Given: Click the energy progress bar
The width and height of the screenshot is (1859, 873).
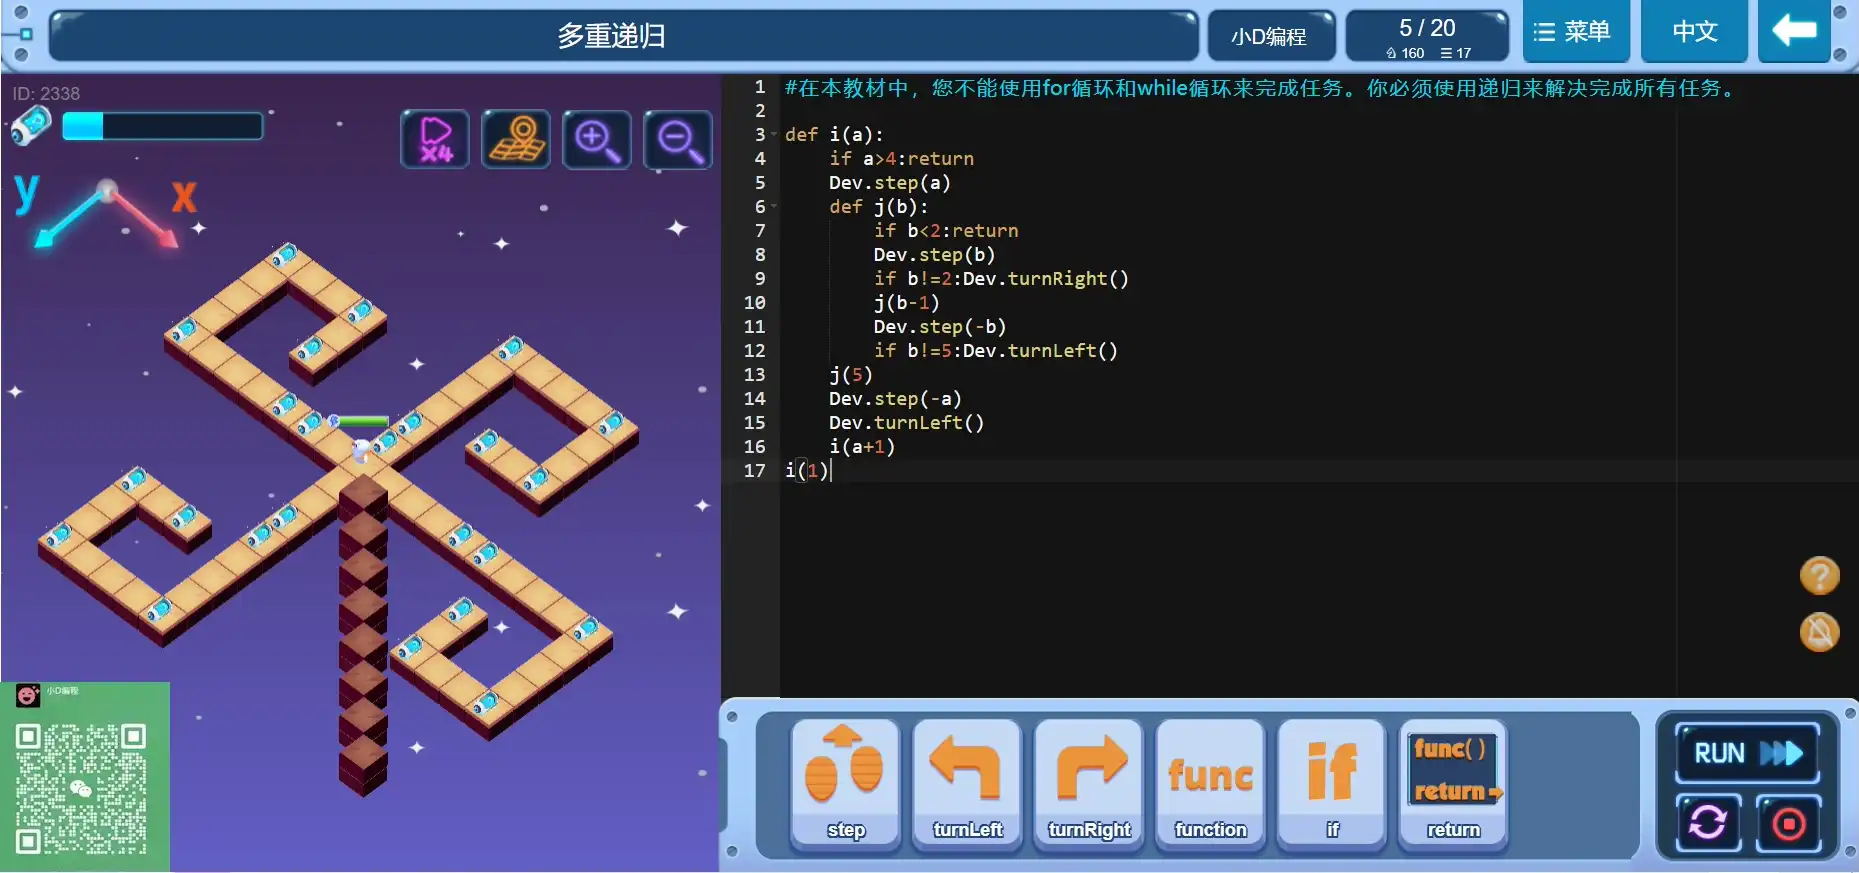Looking at the screenshot, I should click(162, 126).
